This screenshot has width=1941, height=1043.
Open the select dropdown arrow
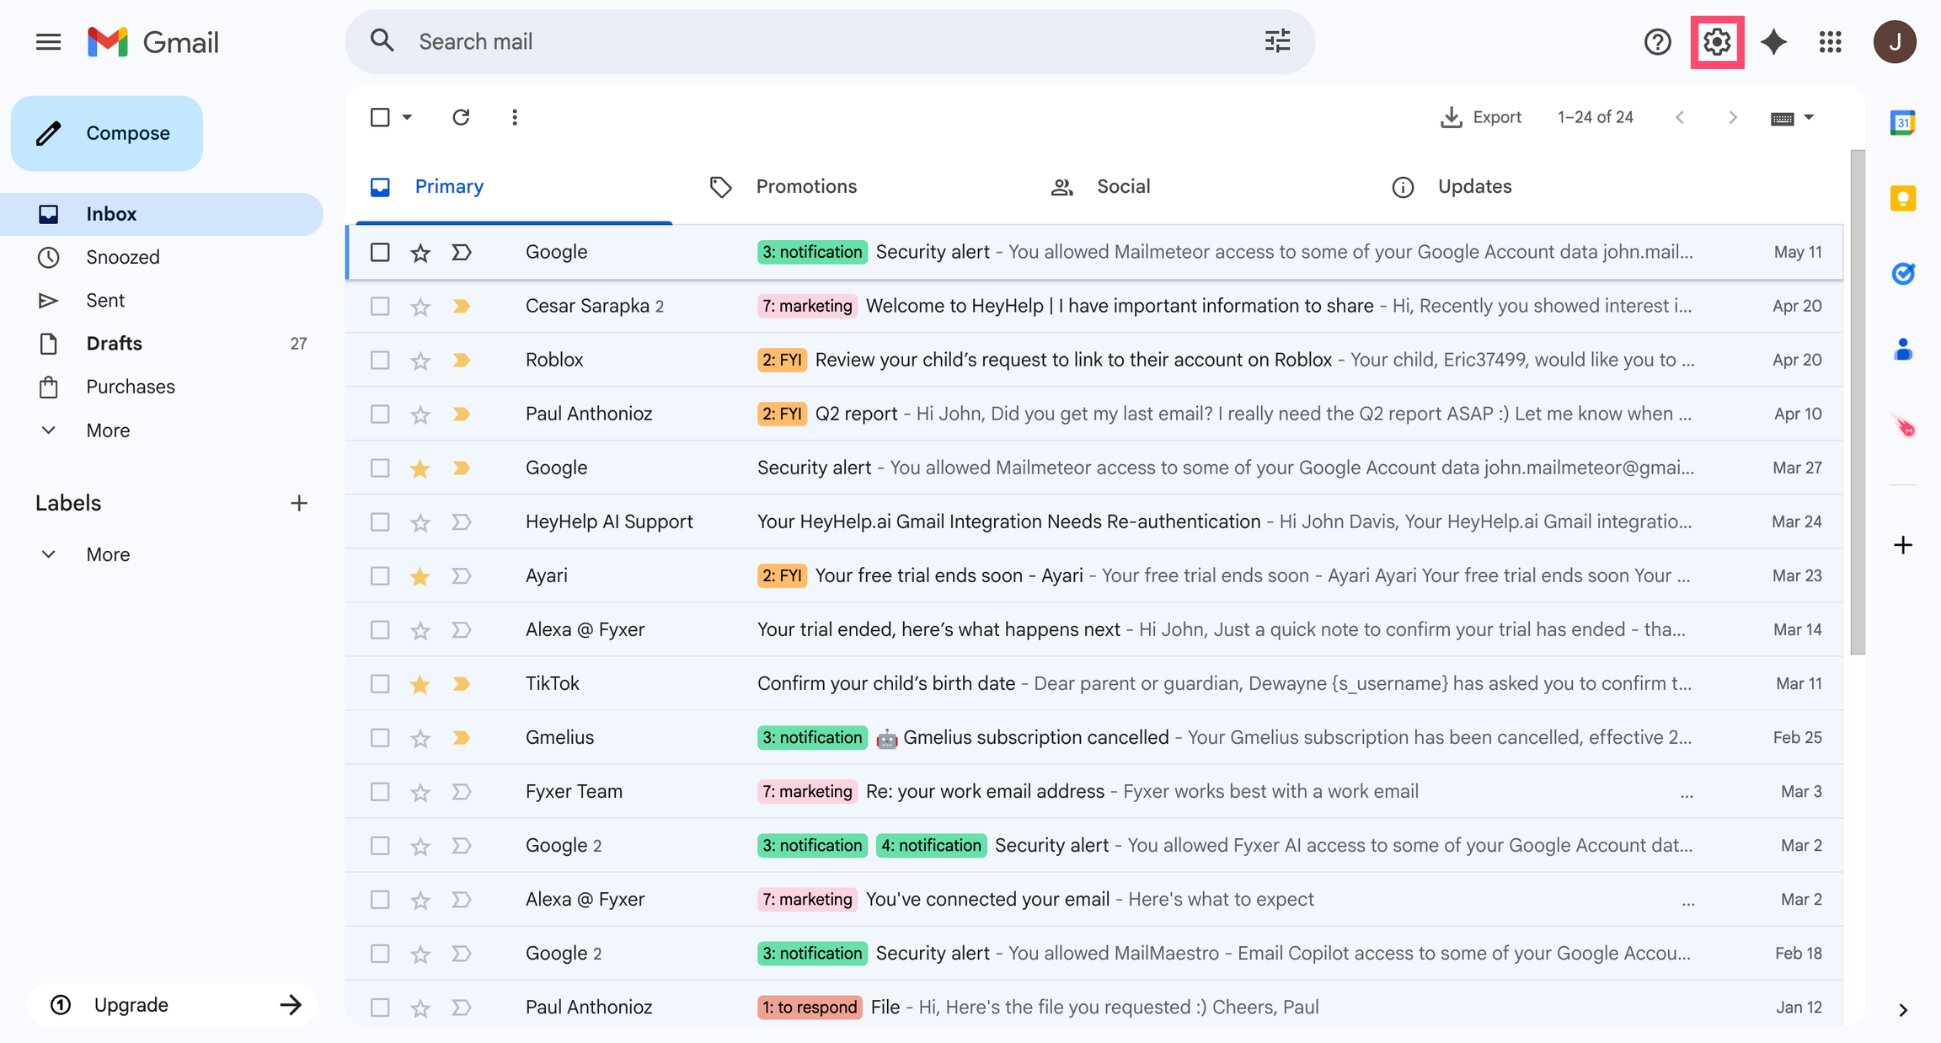point(407,117)
